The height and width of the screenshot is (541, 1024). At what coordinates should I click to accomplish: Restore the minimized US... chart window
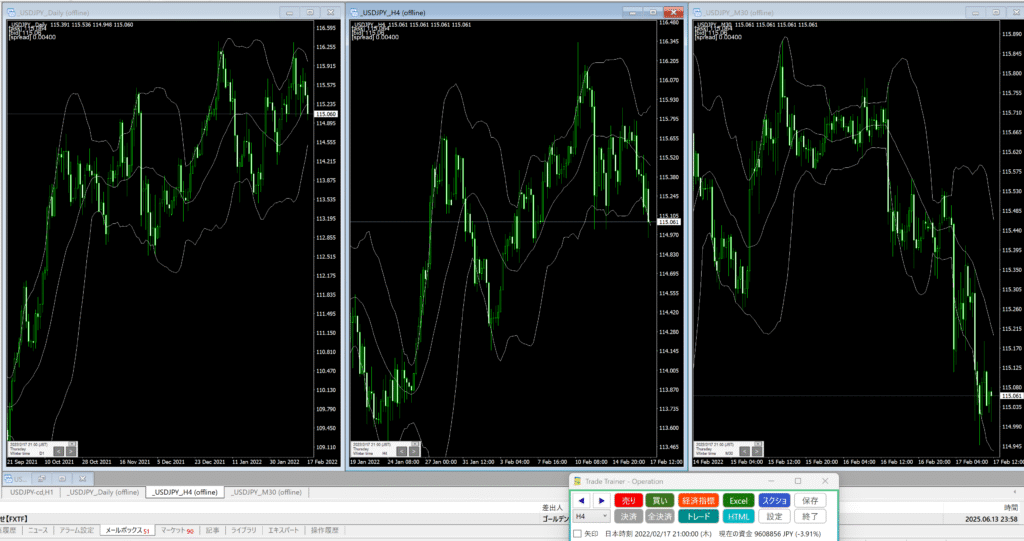(41, 478)
